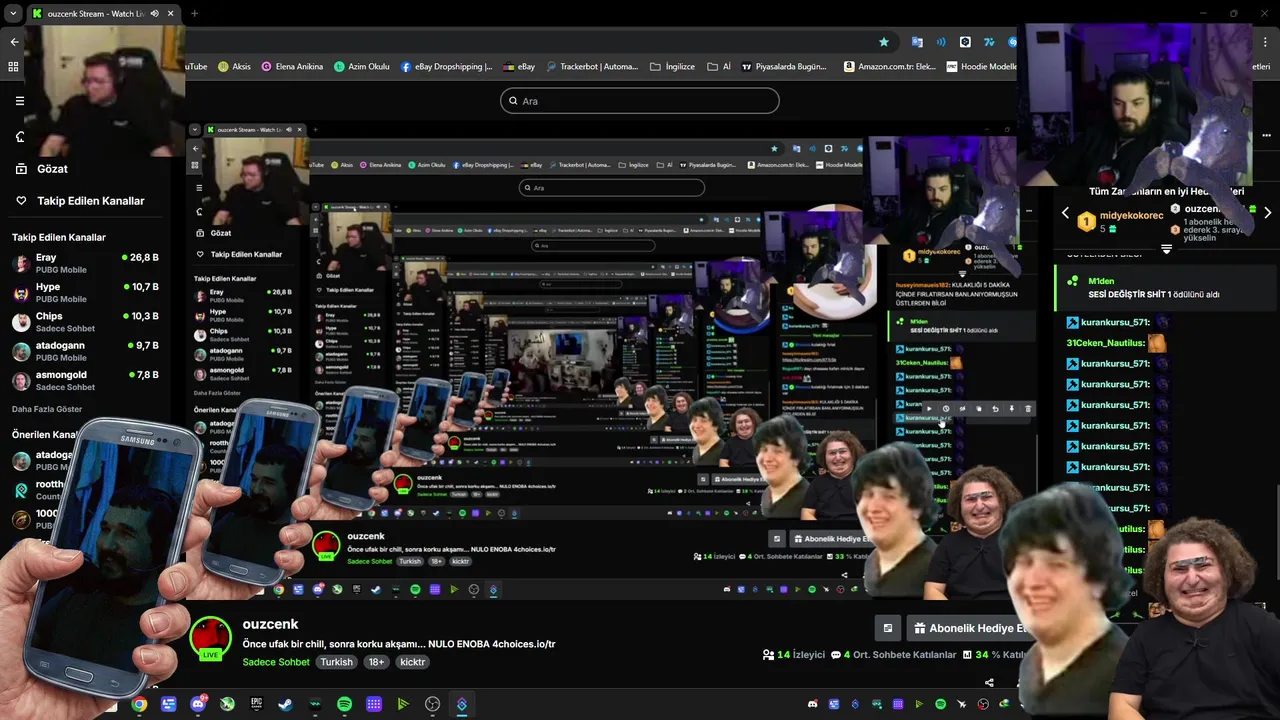The width and height of the screenshot is (1280, 720).
Task: Open the Aksis bookmark
Action: 235,66
